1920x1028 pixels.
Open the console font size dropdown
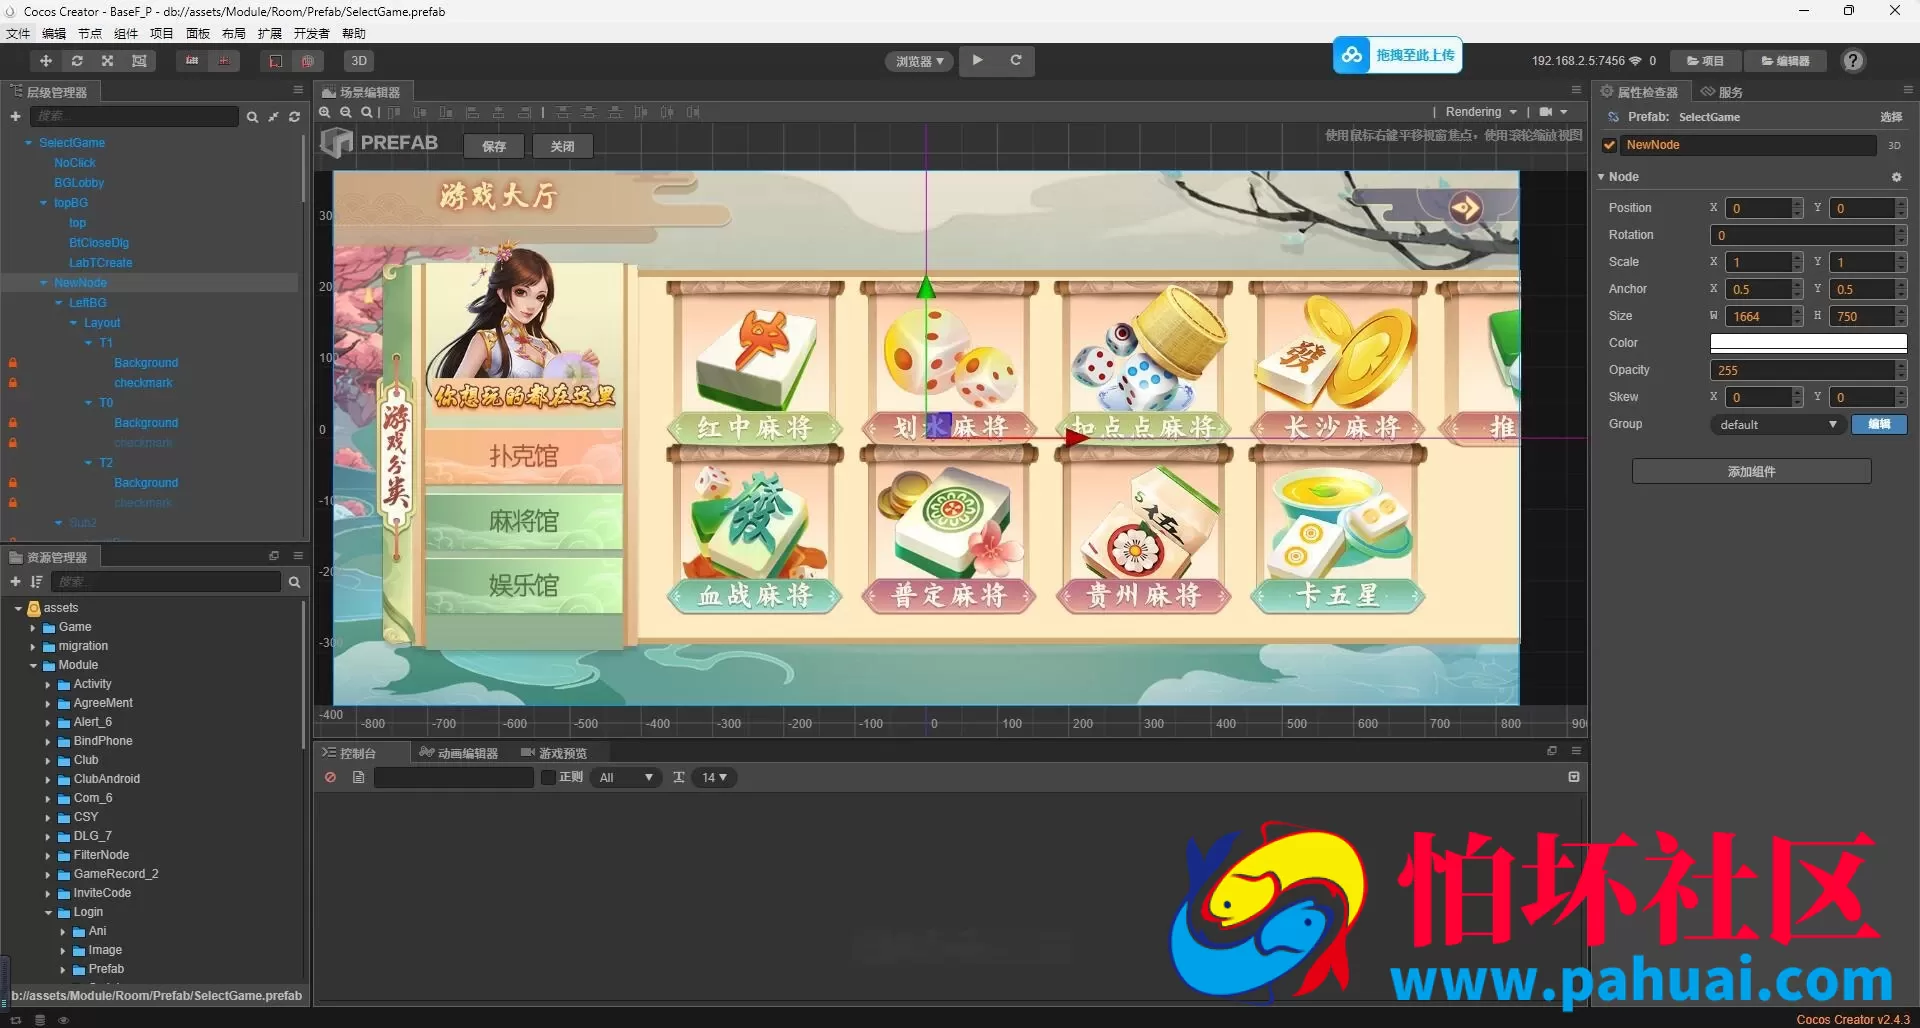[715, 777]
